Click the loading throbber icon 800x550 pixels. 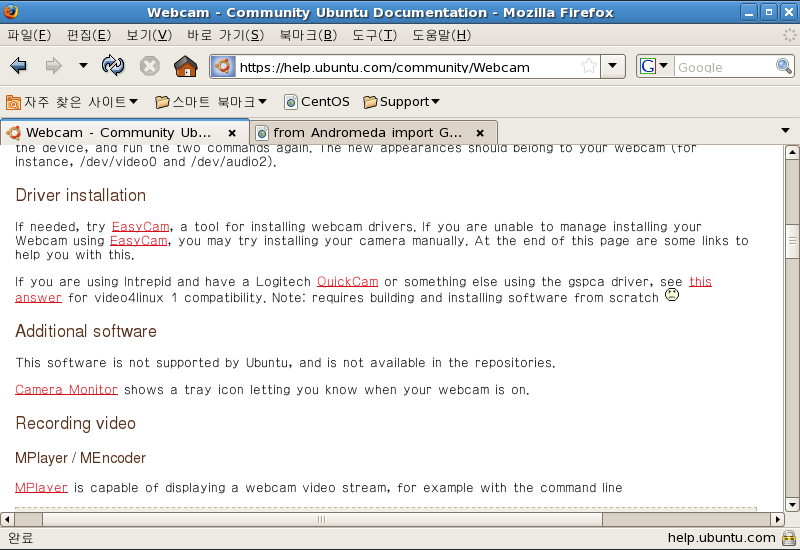[x=789, y=35]
